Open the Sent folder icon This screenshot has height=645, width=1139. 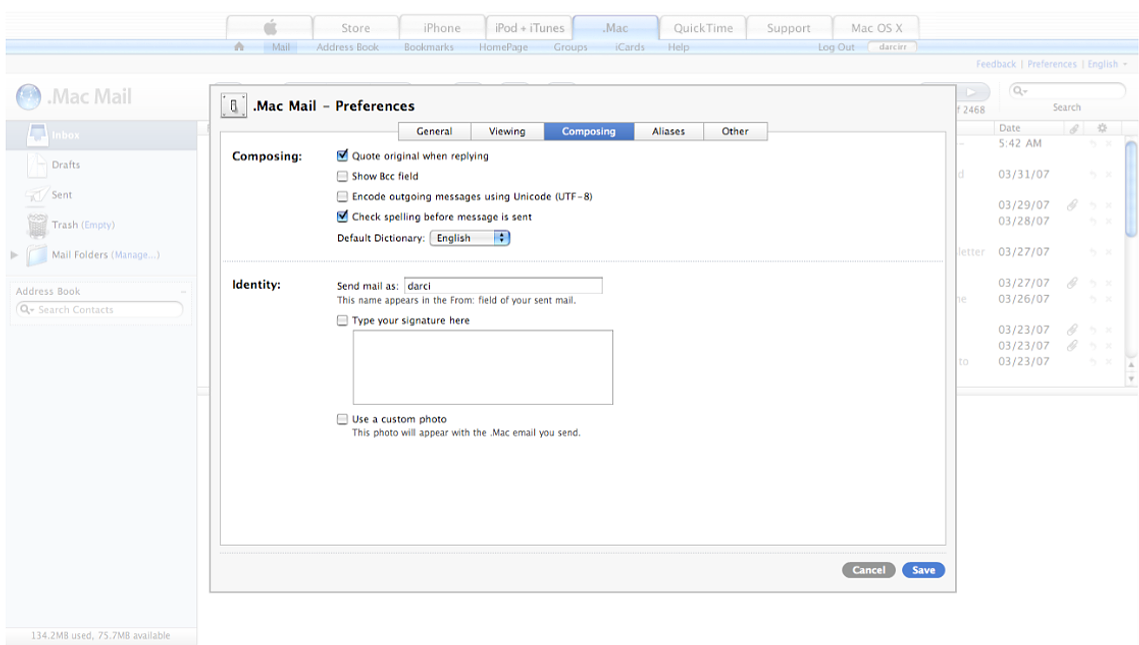tap(36, 195)
